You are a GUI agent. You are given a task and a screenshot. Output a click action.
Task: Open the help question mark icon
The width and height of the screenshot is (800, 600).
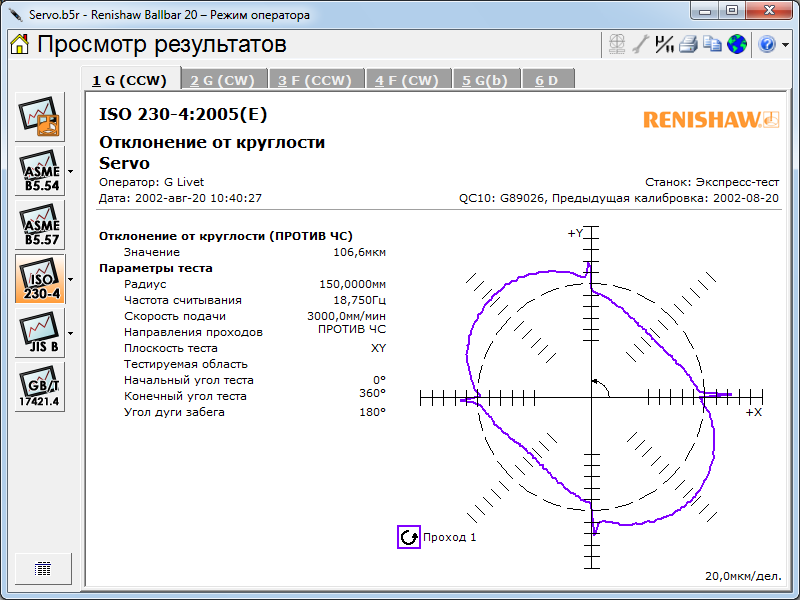click(x=767, y=44)
